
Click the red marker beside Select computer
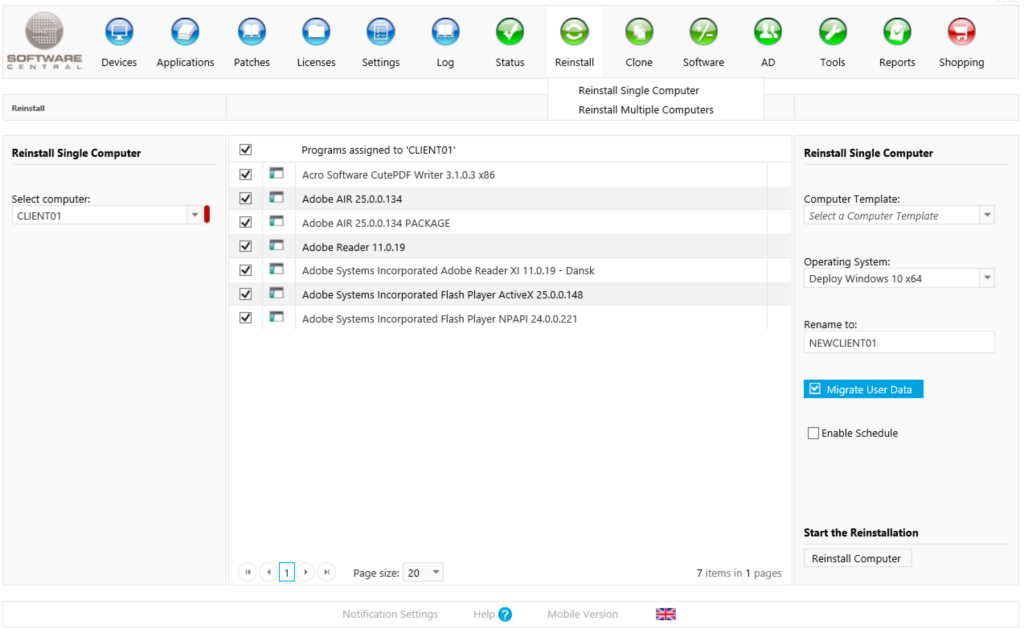pos(207,214)
